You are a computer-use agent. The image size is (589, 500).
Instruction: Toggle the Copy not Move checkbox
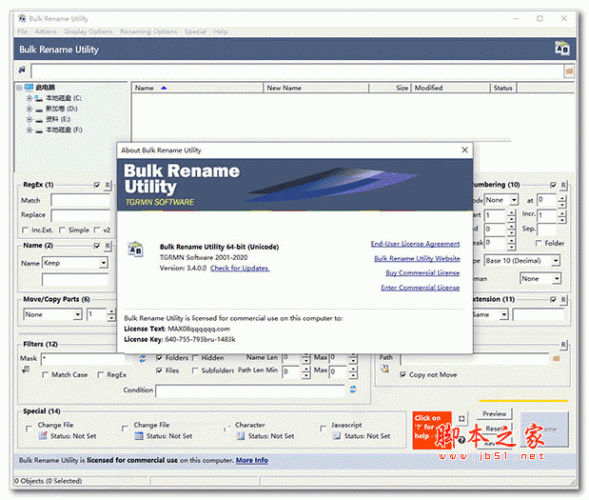tap(403, 375)
